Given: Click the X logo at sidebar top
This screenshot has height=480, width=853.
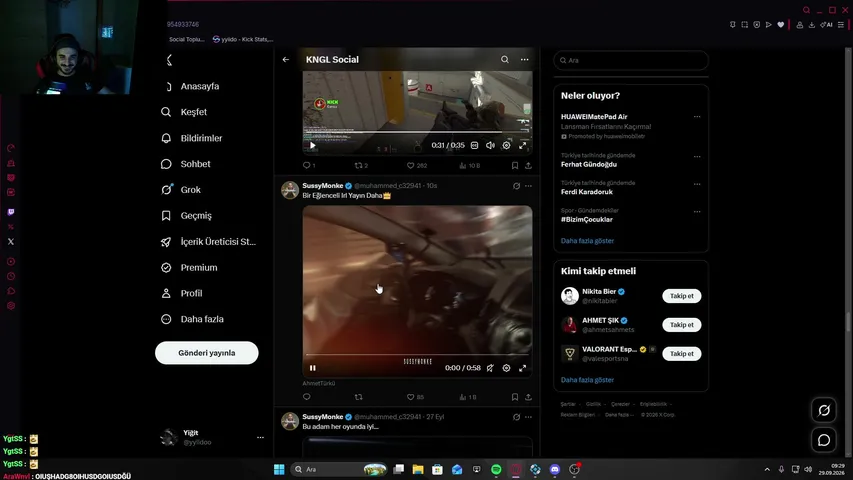Looking at the screenshot, I should click(x=169, y=60).
